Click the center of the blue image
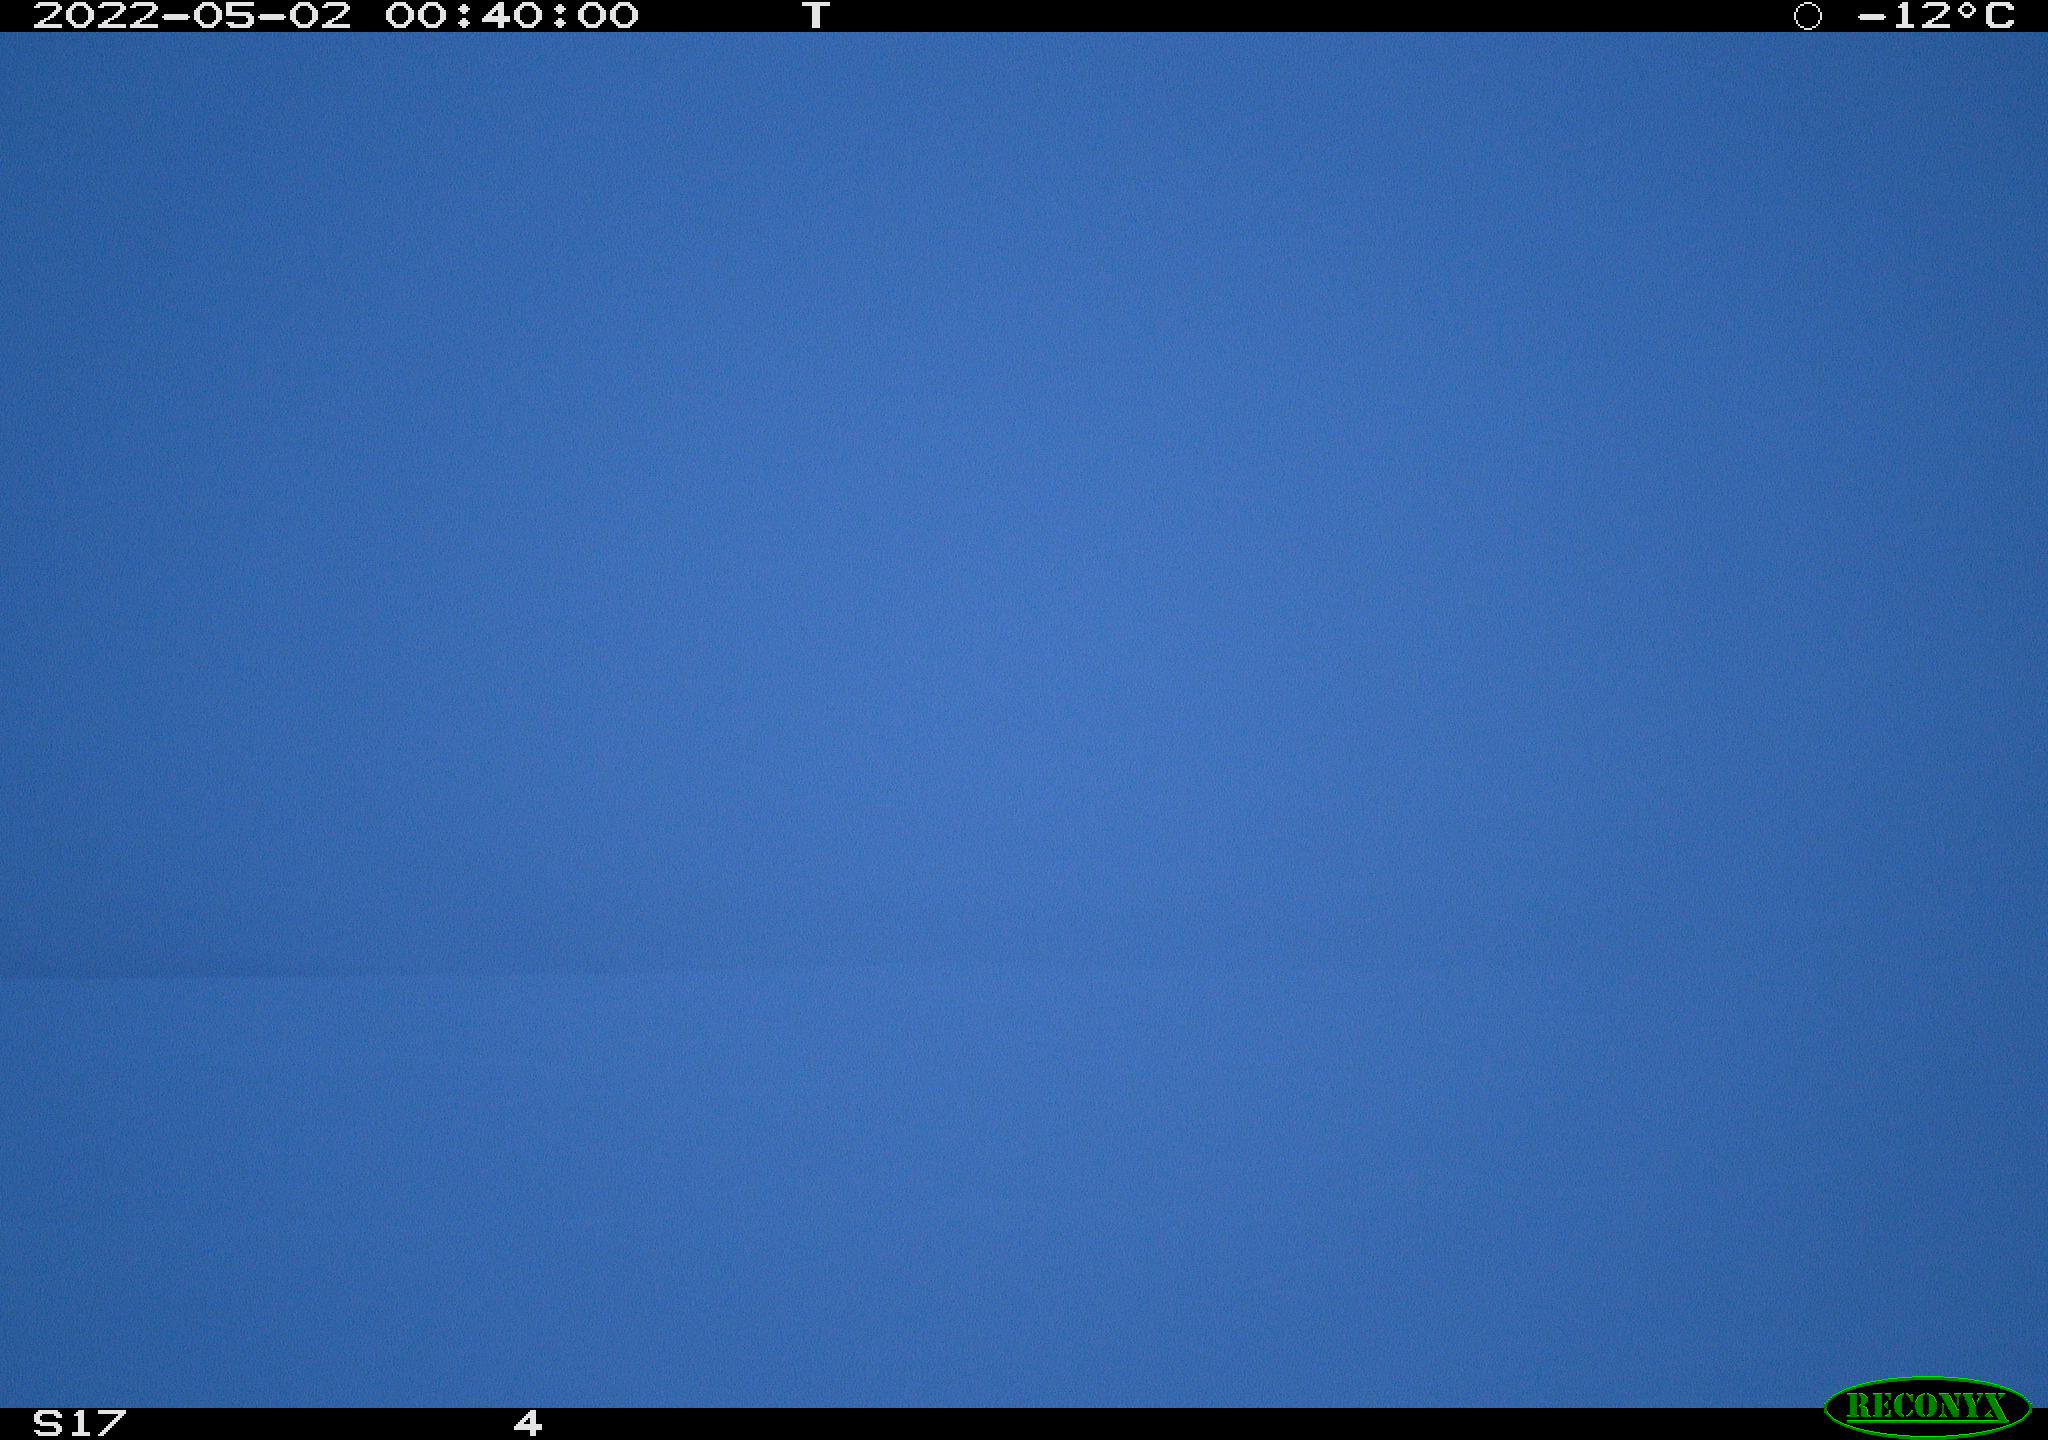Screen dimensions: 2048x1440 click(1024, 720)
